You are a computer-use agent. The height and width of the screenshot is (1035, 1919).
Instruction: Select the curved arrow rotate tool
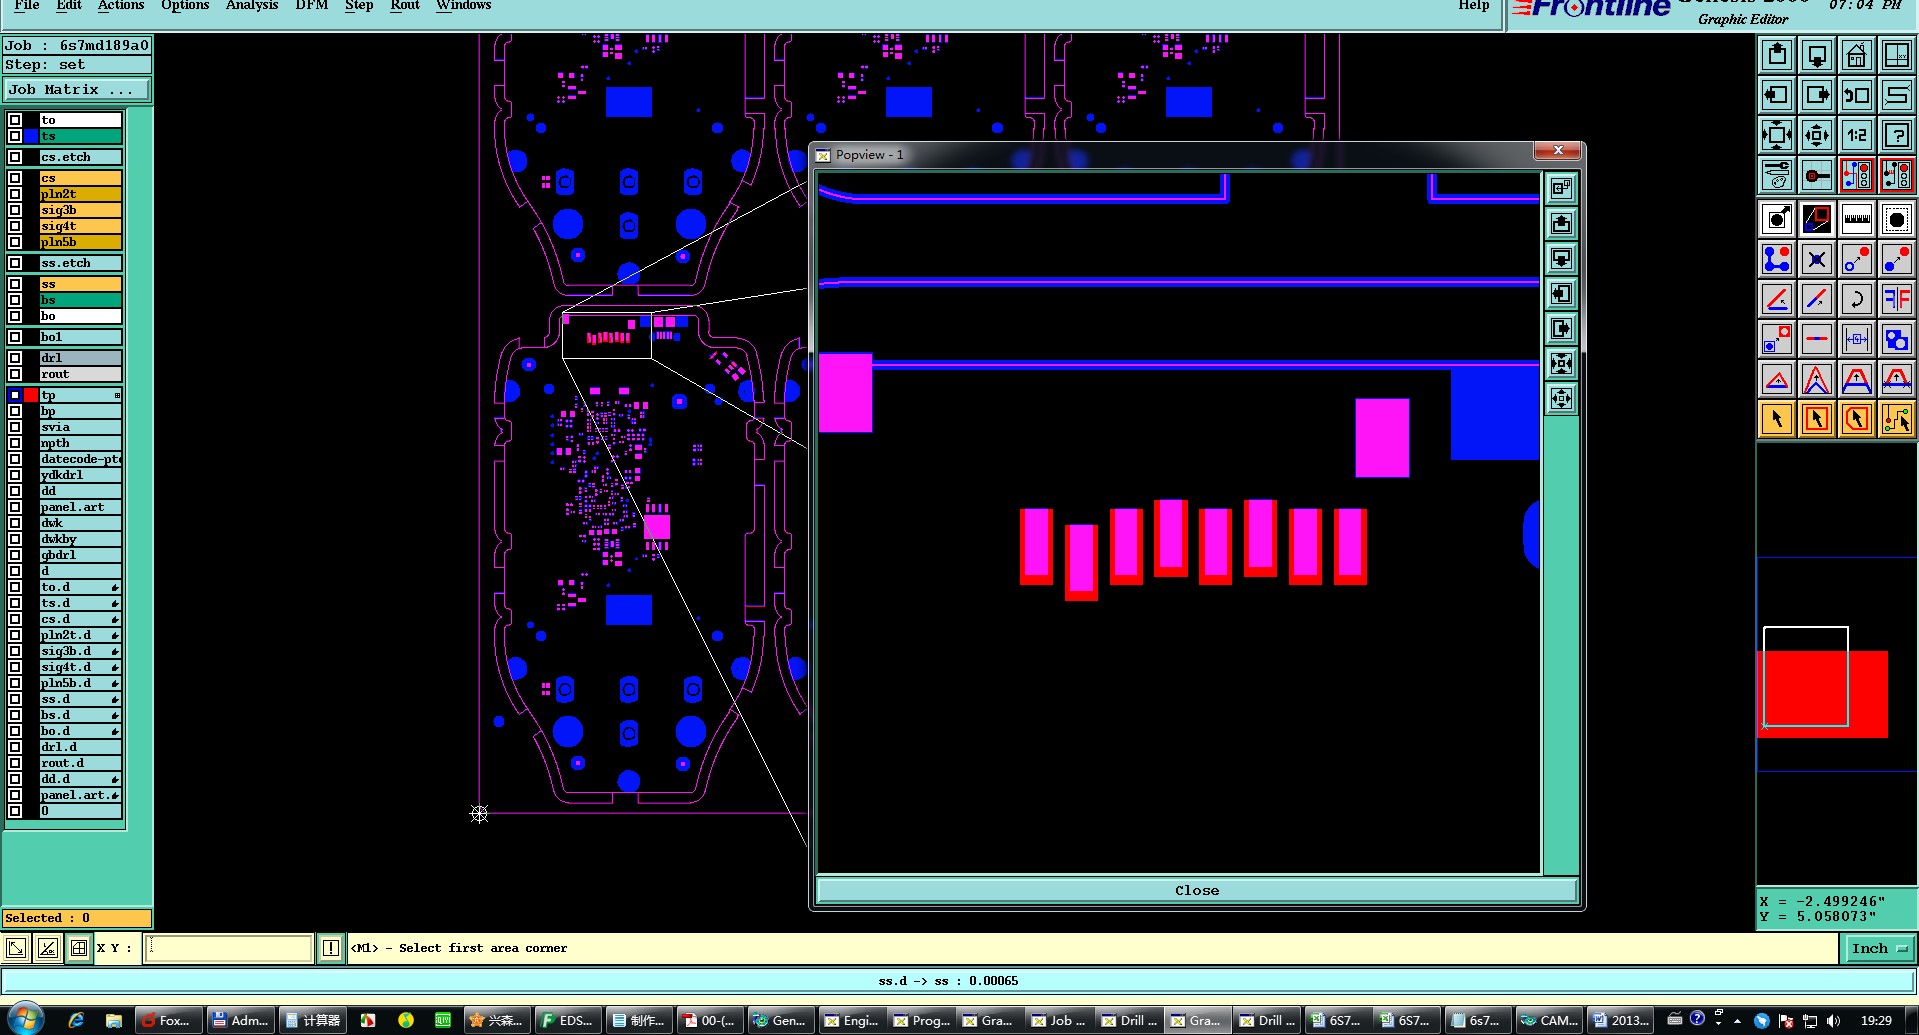click(x=1856, y=299)
